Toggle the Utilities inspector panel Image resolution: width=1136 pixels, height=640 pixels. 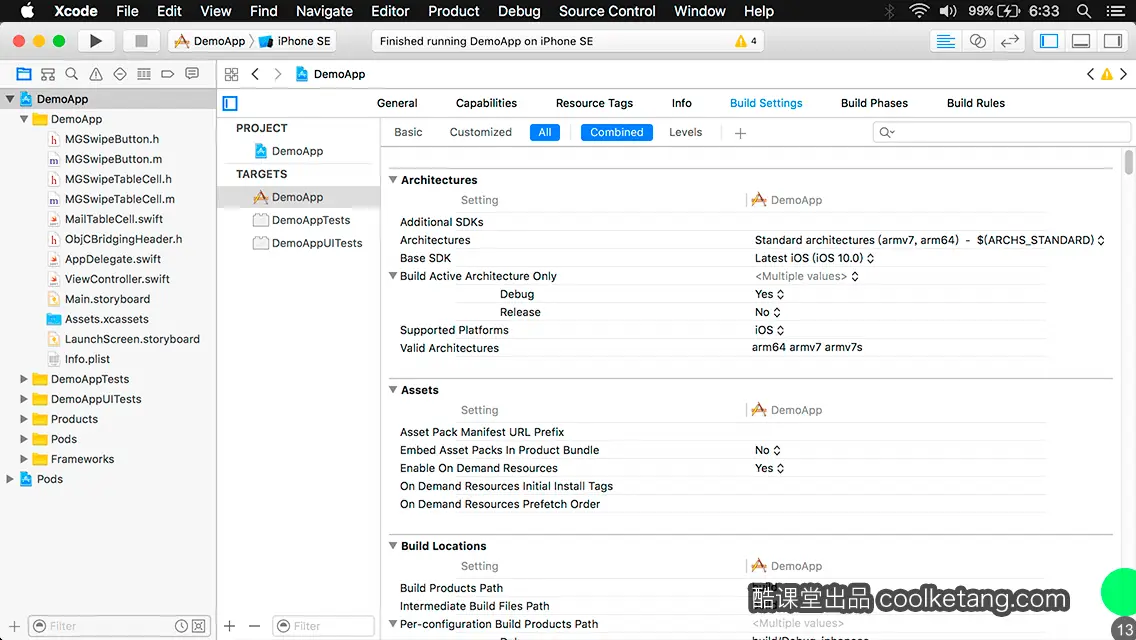(1113, 41)
